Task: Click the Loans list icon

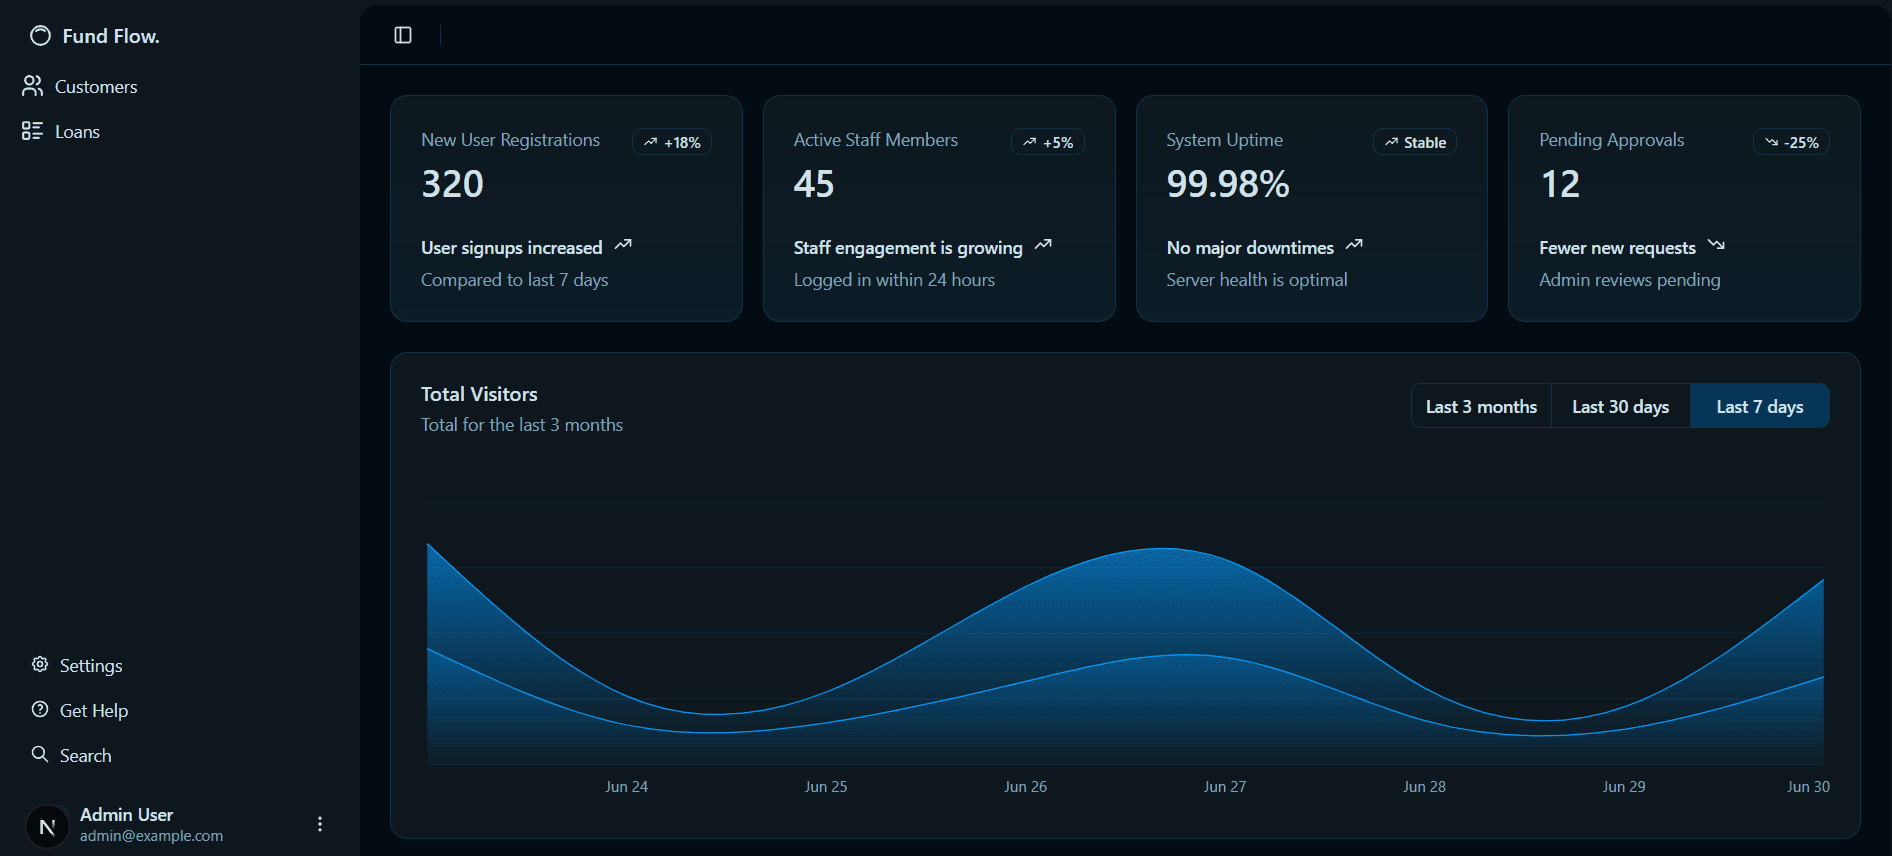Action: 33,131
